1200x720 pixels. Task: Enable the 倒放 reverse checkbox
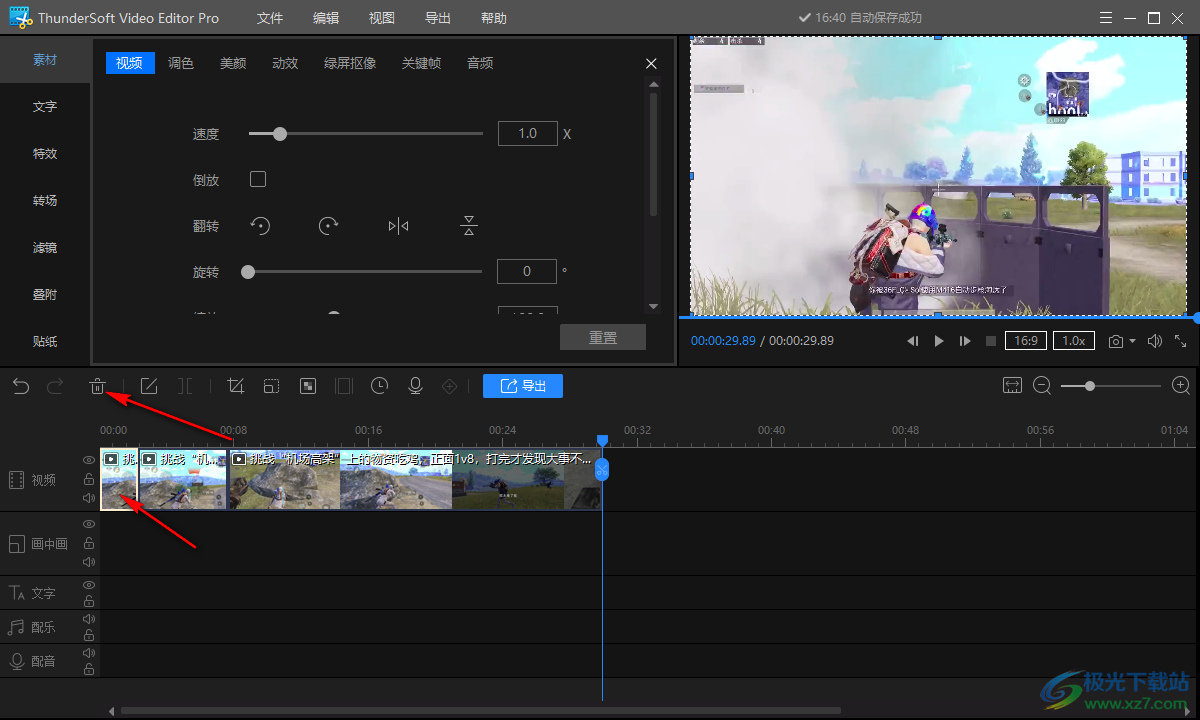pos(258,179)
